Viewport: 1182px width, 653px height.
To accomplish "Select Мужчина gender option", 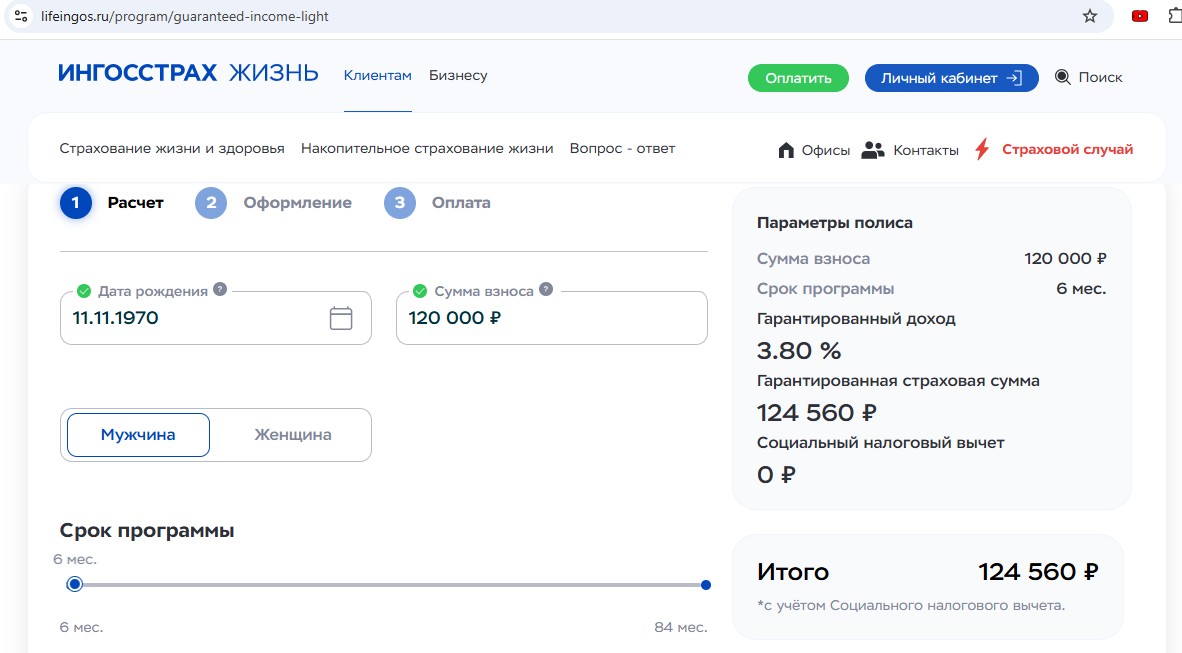I will click(138, 435).
